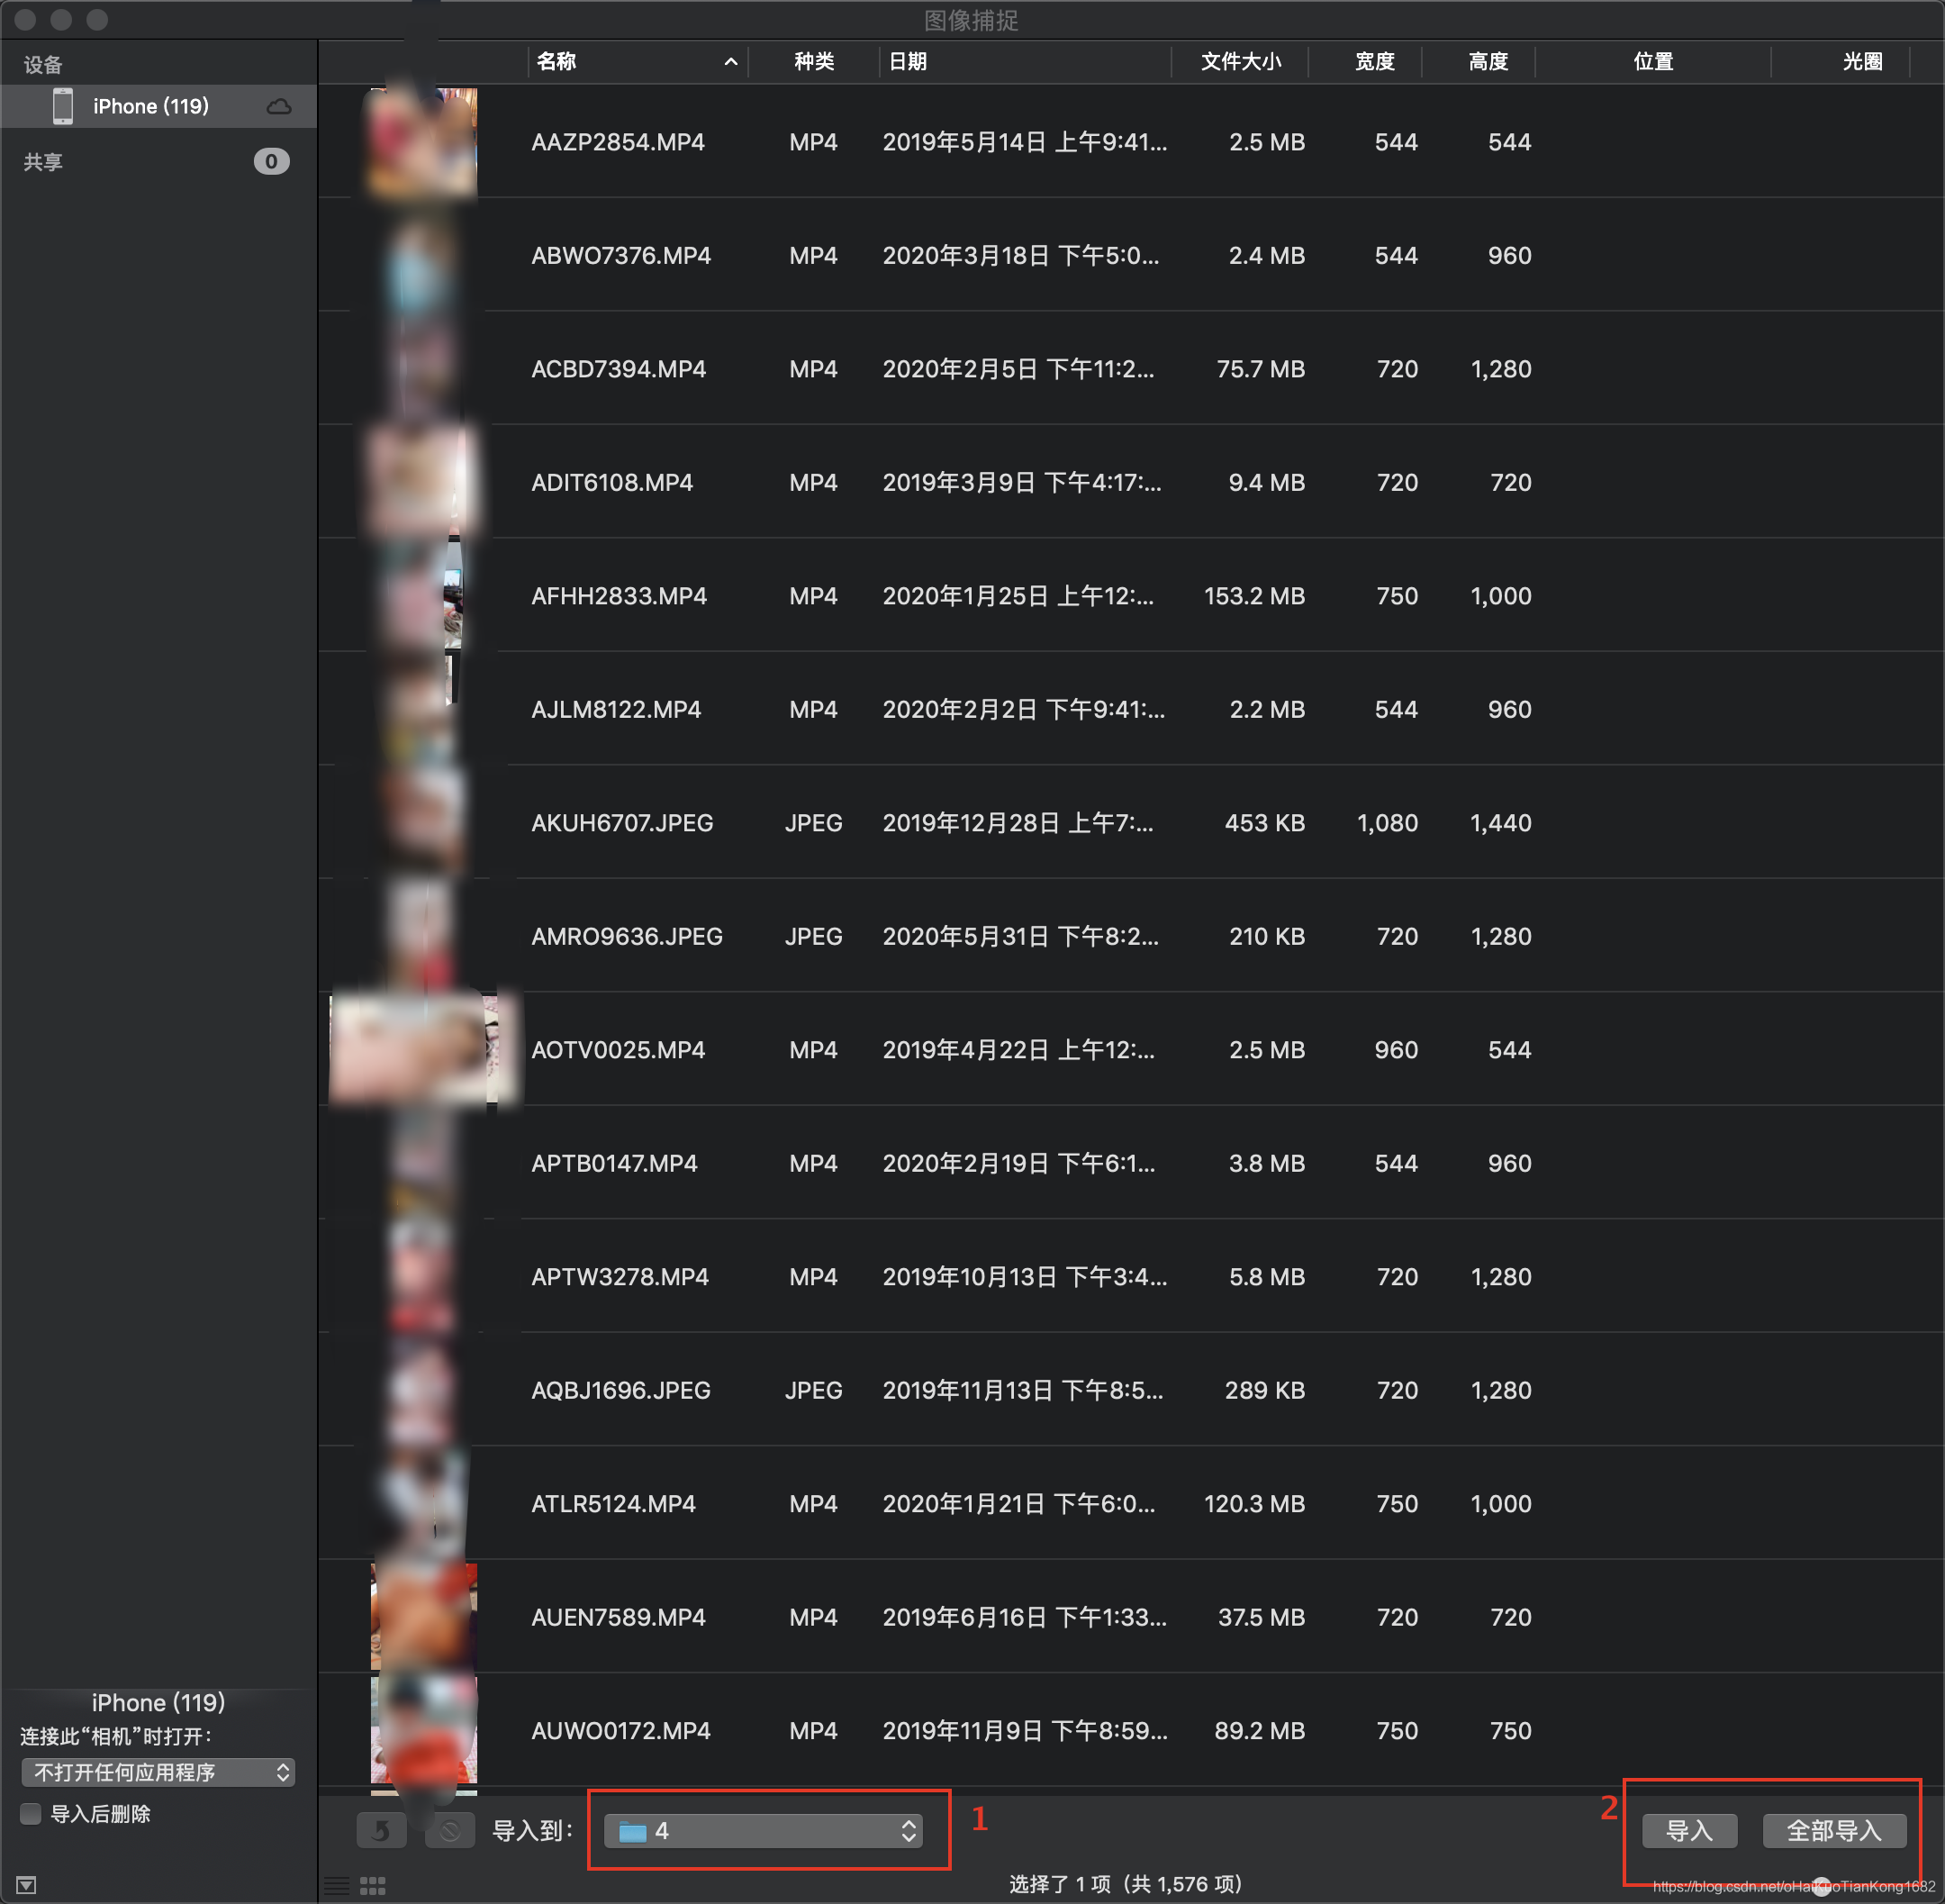
Task: Click the shared count badge showing 0
Action: 271,162
